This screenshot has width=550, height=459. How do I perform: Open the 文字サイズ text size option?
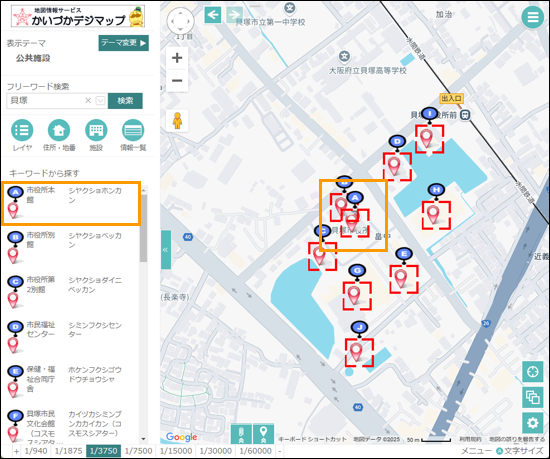[519, 451]
